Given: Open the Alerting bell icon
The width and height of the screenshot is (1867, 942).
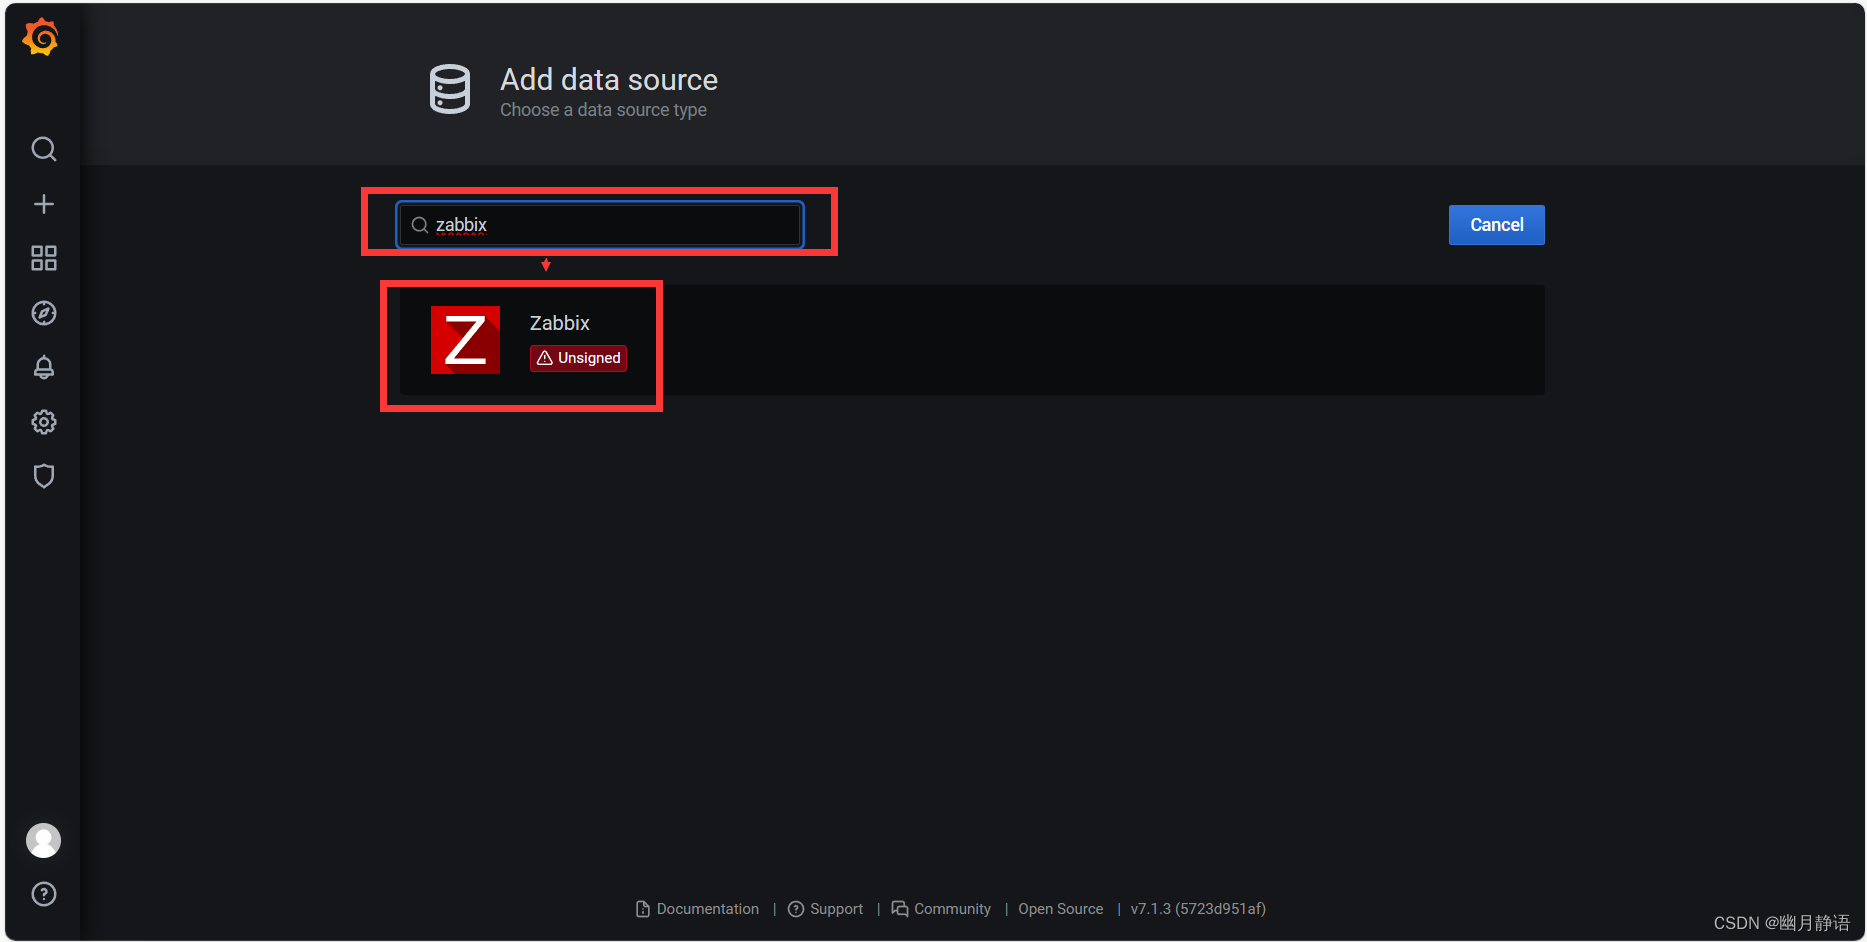Looking at the screenshot, I should pos(43,367).
